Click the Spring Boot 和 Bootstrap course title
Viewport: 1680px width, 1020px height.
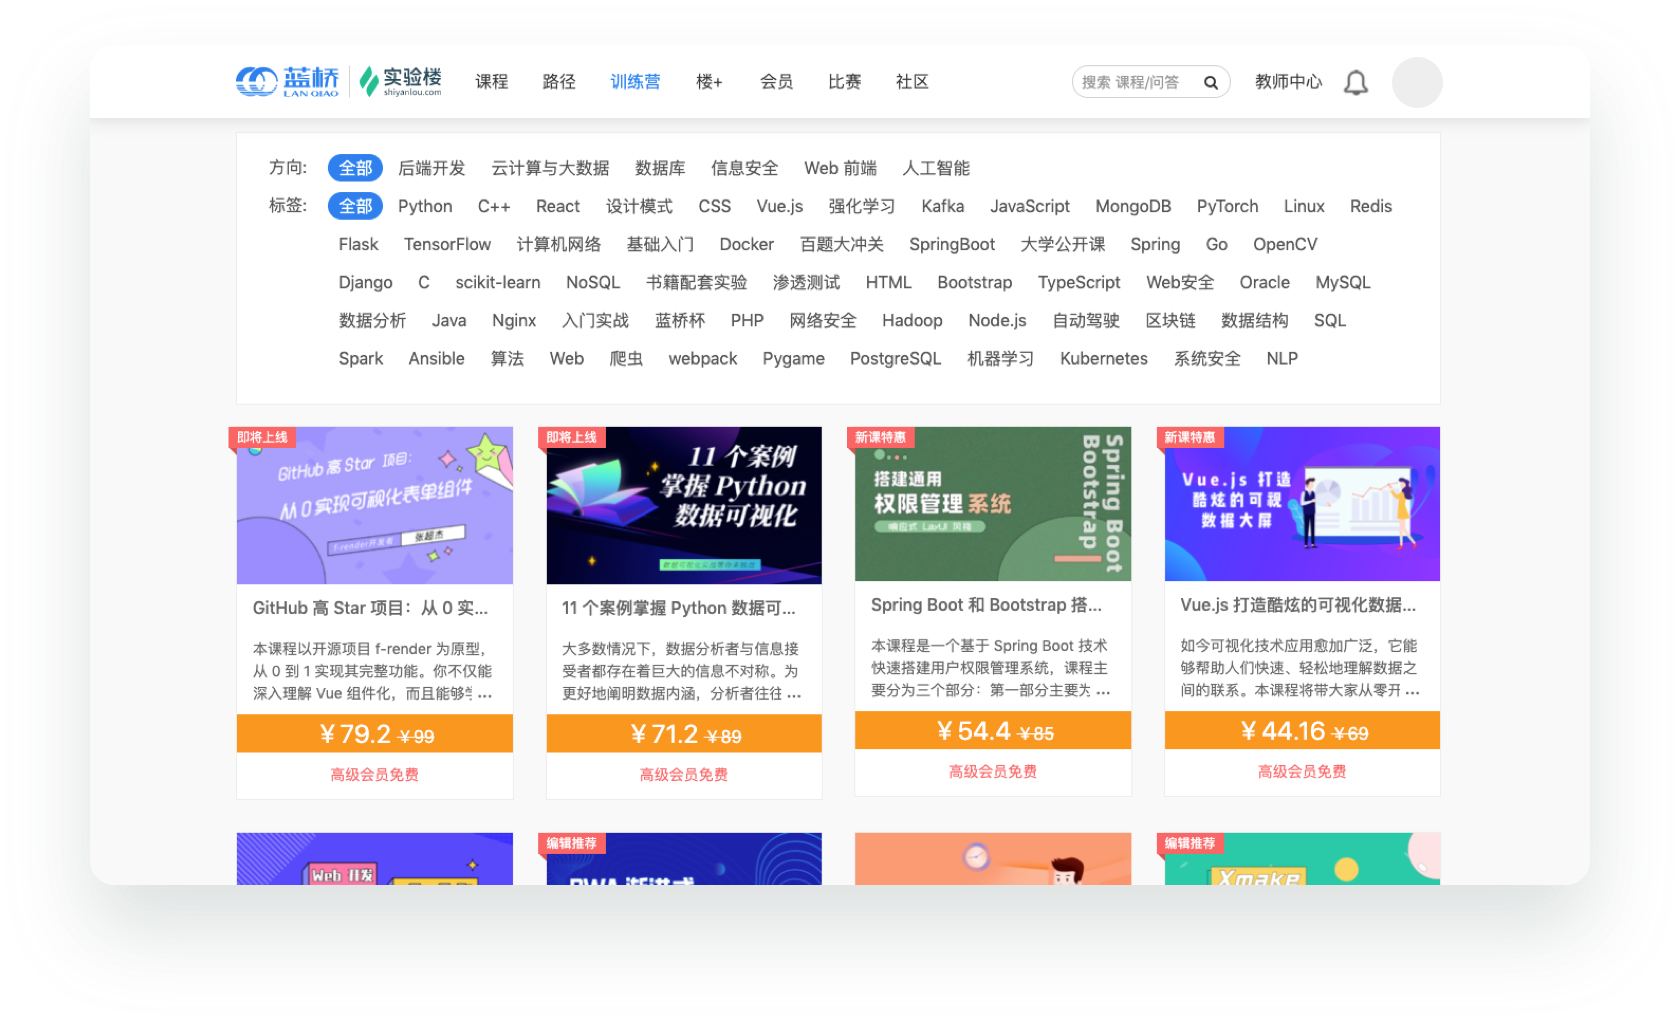click(986, 605)
